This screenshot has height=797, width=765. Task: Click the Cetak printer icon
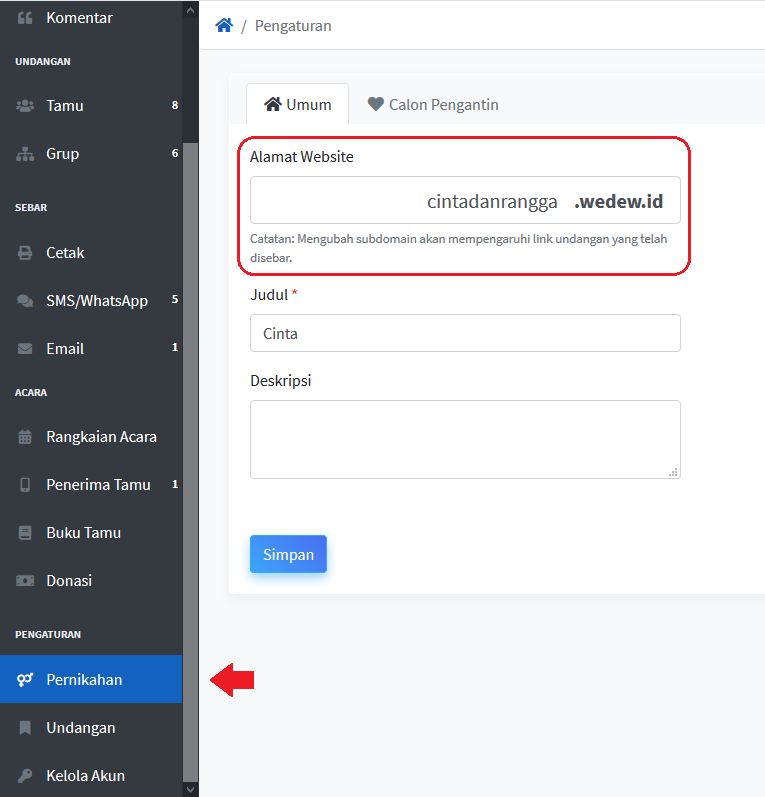[x=25, y=253]
